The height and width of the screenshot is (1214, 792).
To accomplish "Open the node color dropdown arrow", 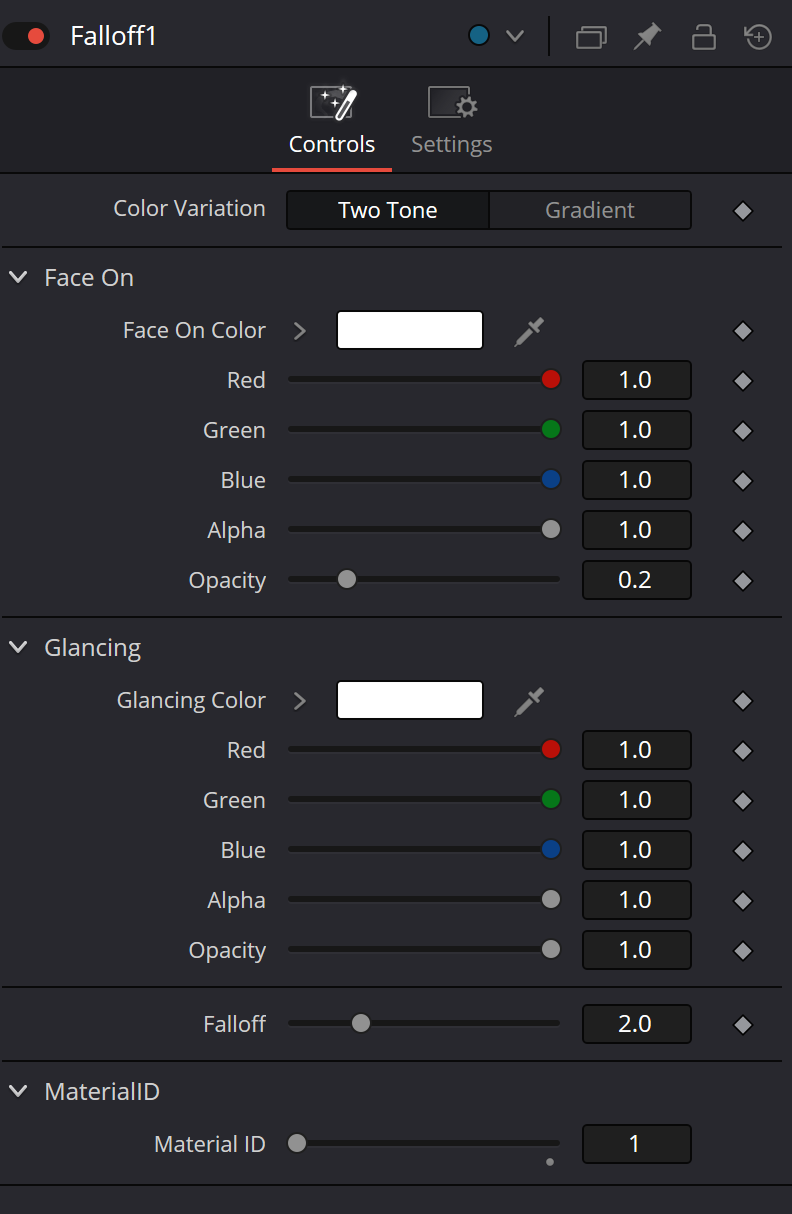I will (515, 37).
